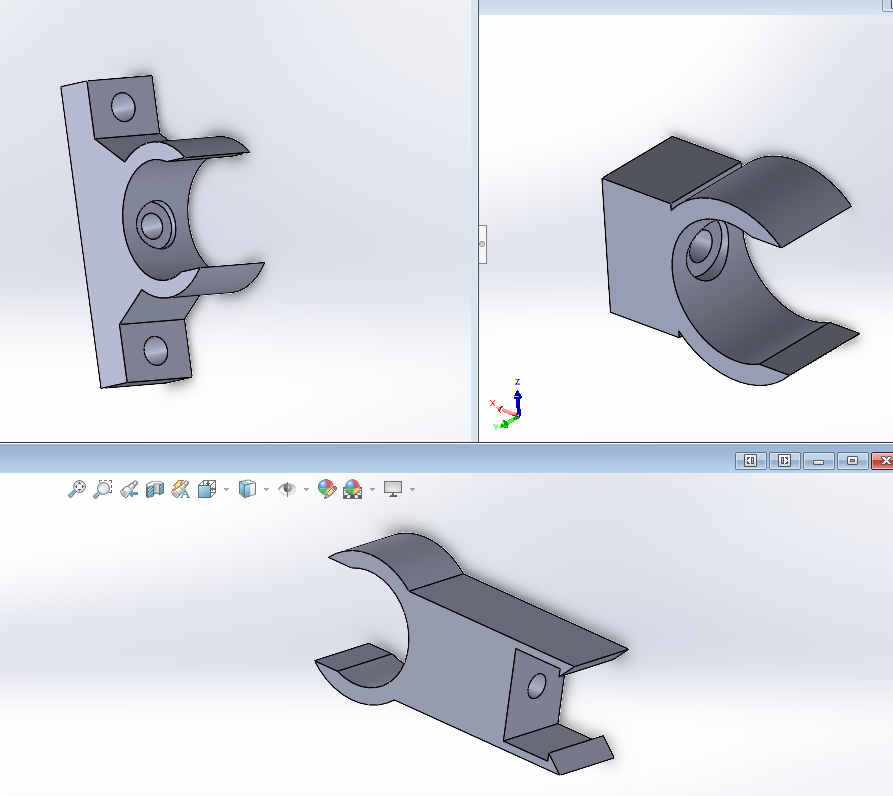Expand the View Orientation dropdown arrow
The width and height of the screenshot is (893, 796).
pos(225,489)
